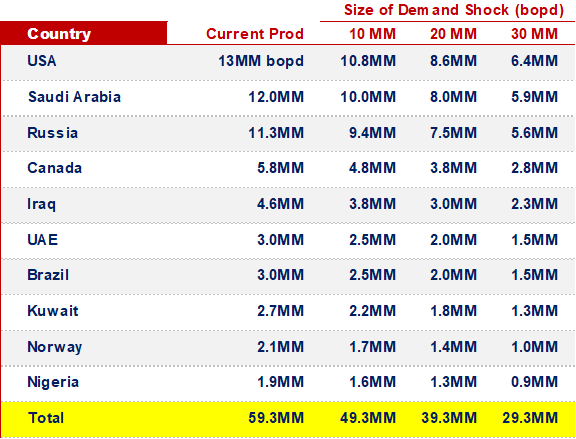Select the Russia row label
This screenshot has width=576, height=439.
53,133
